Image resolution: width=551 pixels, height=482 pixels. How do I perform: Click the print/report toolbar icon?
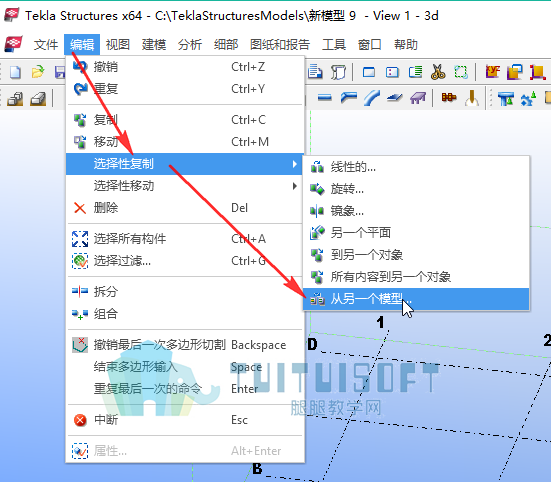(315, 72)
